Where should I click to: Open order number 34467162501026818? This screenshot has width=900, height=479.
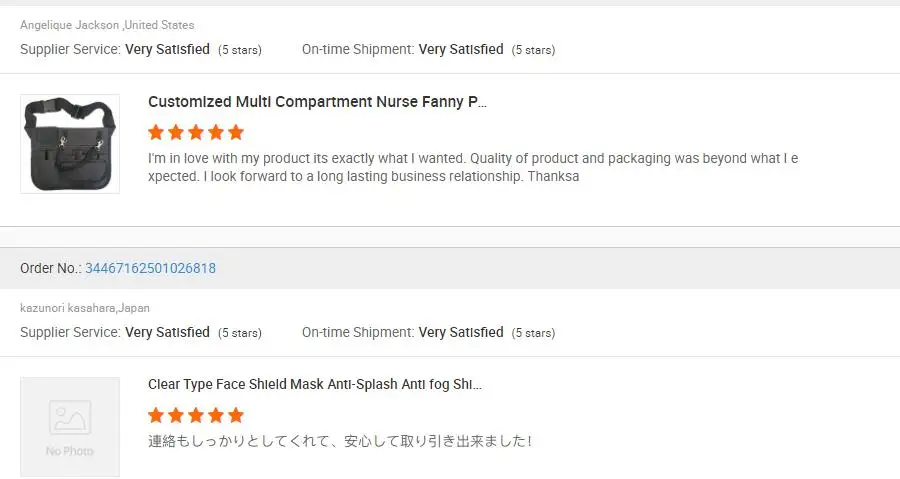click(x=150, y=268)
